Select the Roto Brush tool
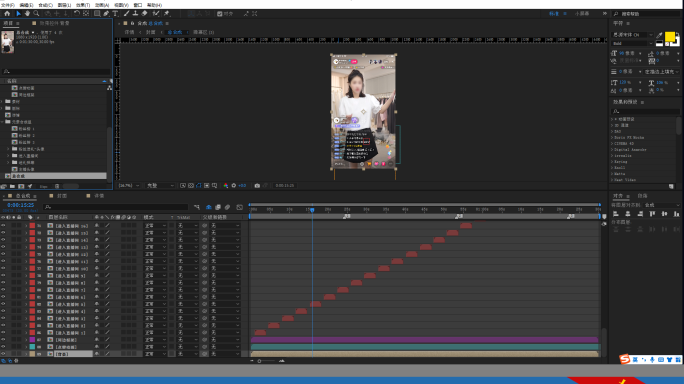The width and height of the screenshot is (684, 384). tap(156, 14)
